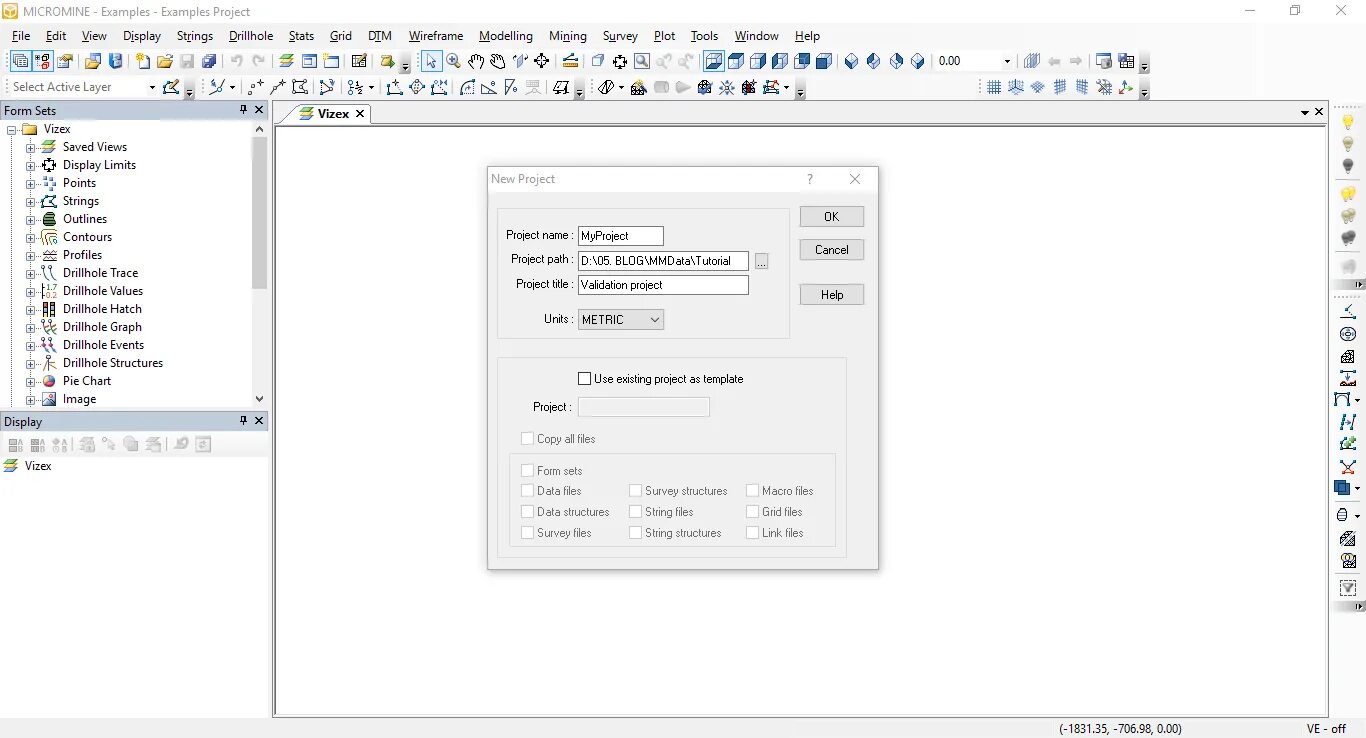Select the arrow pointer tool in toolbar
This screenshot has height=738, width=1366.
[x=431, y=61]
